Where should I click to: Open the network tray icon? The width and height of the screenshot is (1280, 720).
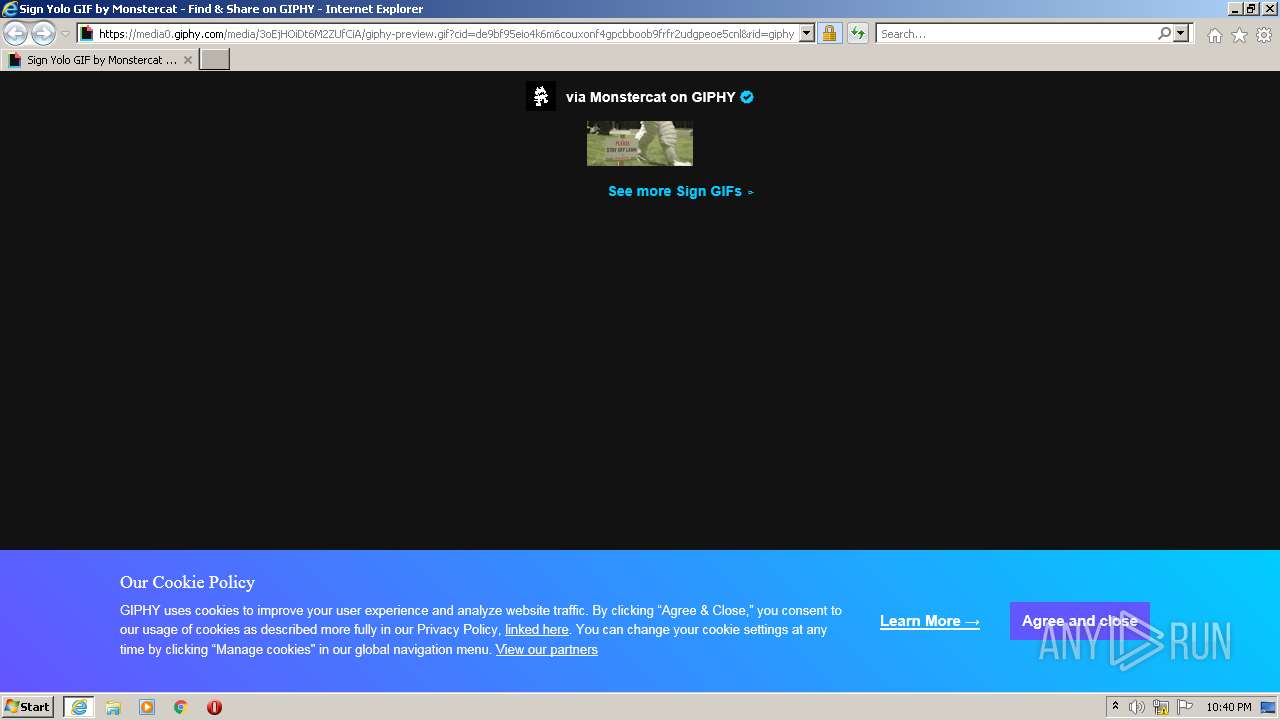tap(1161, 707)
